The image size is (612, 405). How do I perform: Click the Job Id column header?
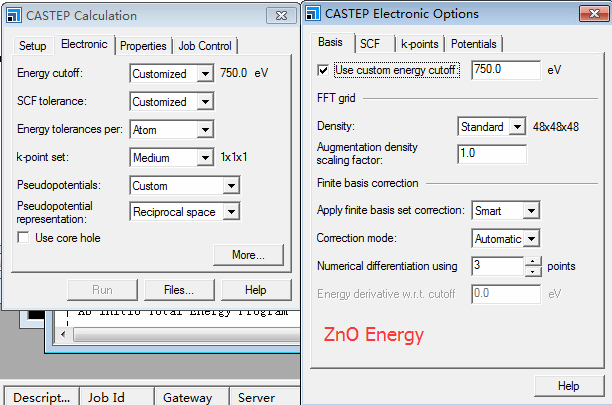click(x=117, y=396)
